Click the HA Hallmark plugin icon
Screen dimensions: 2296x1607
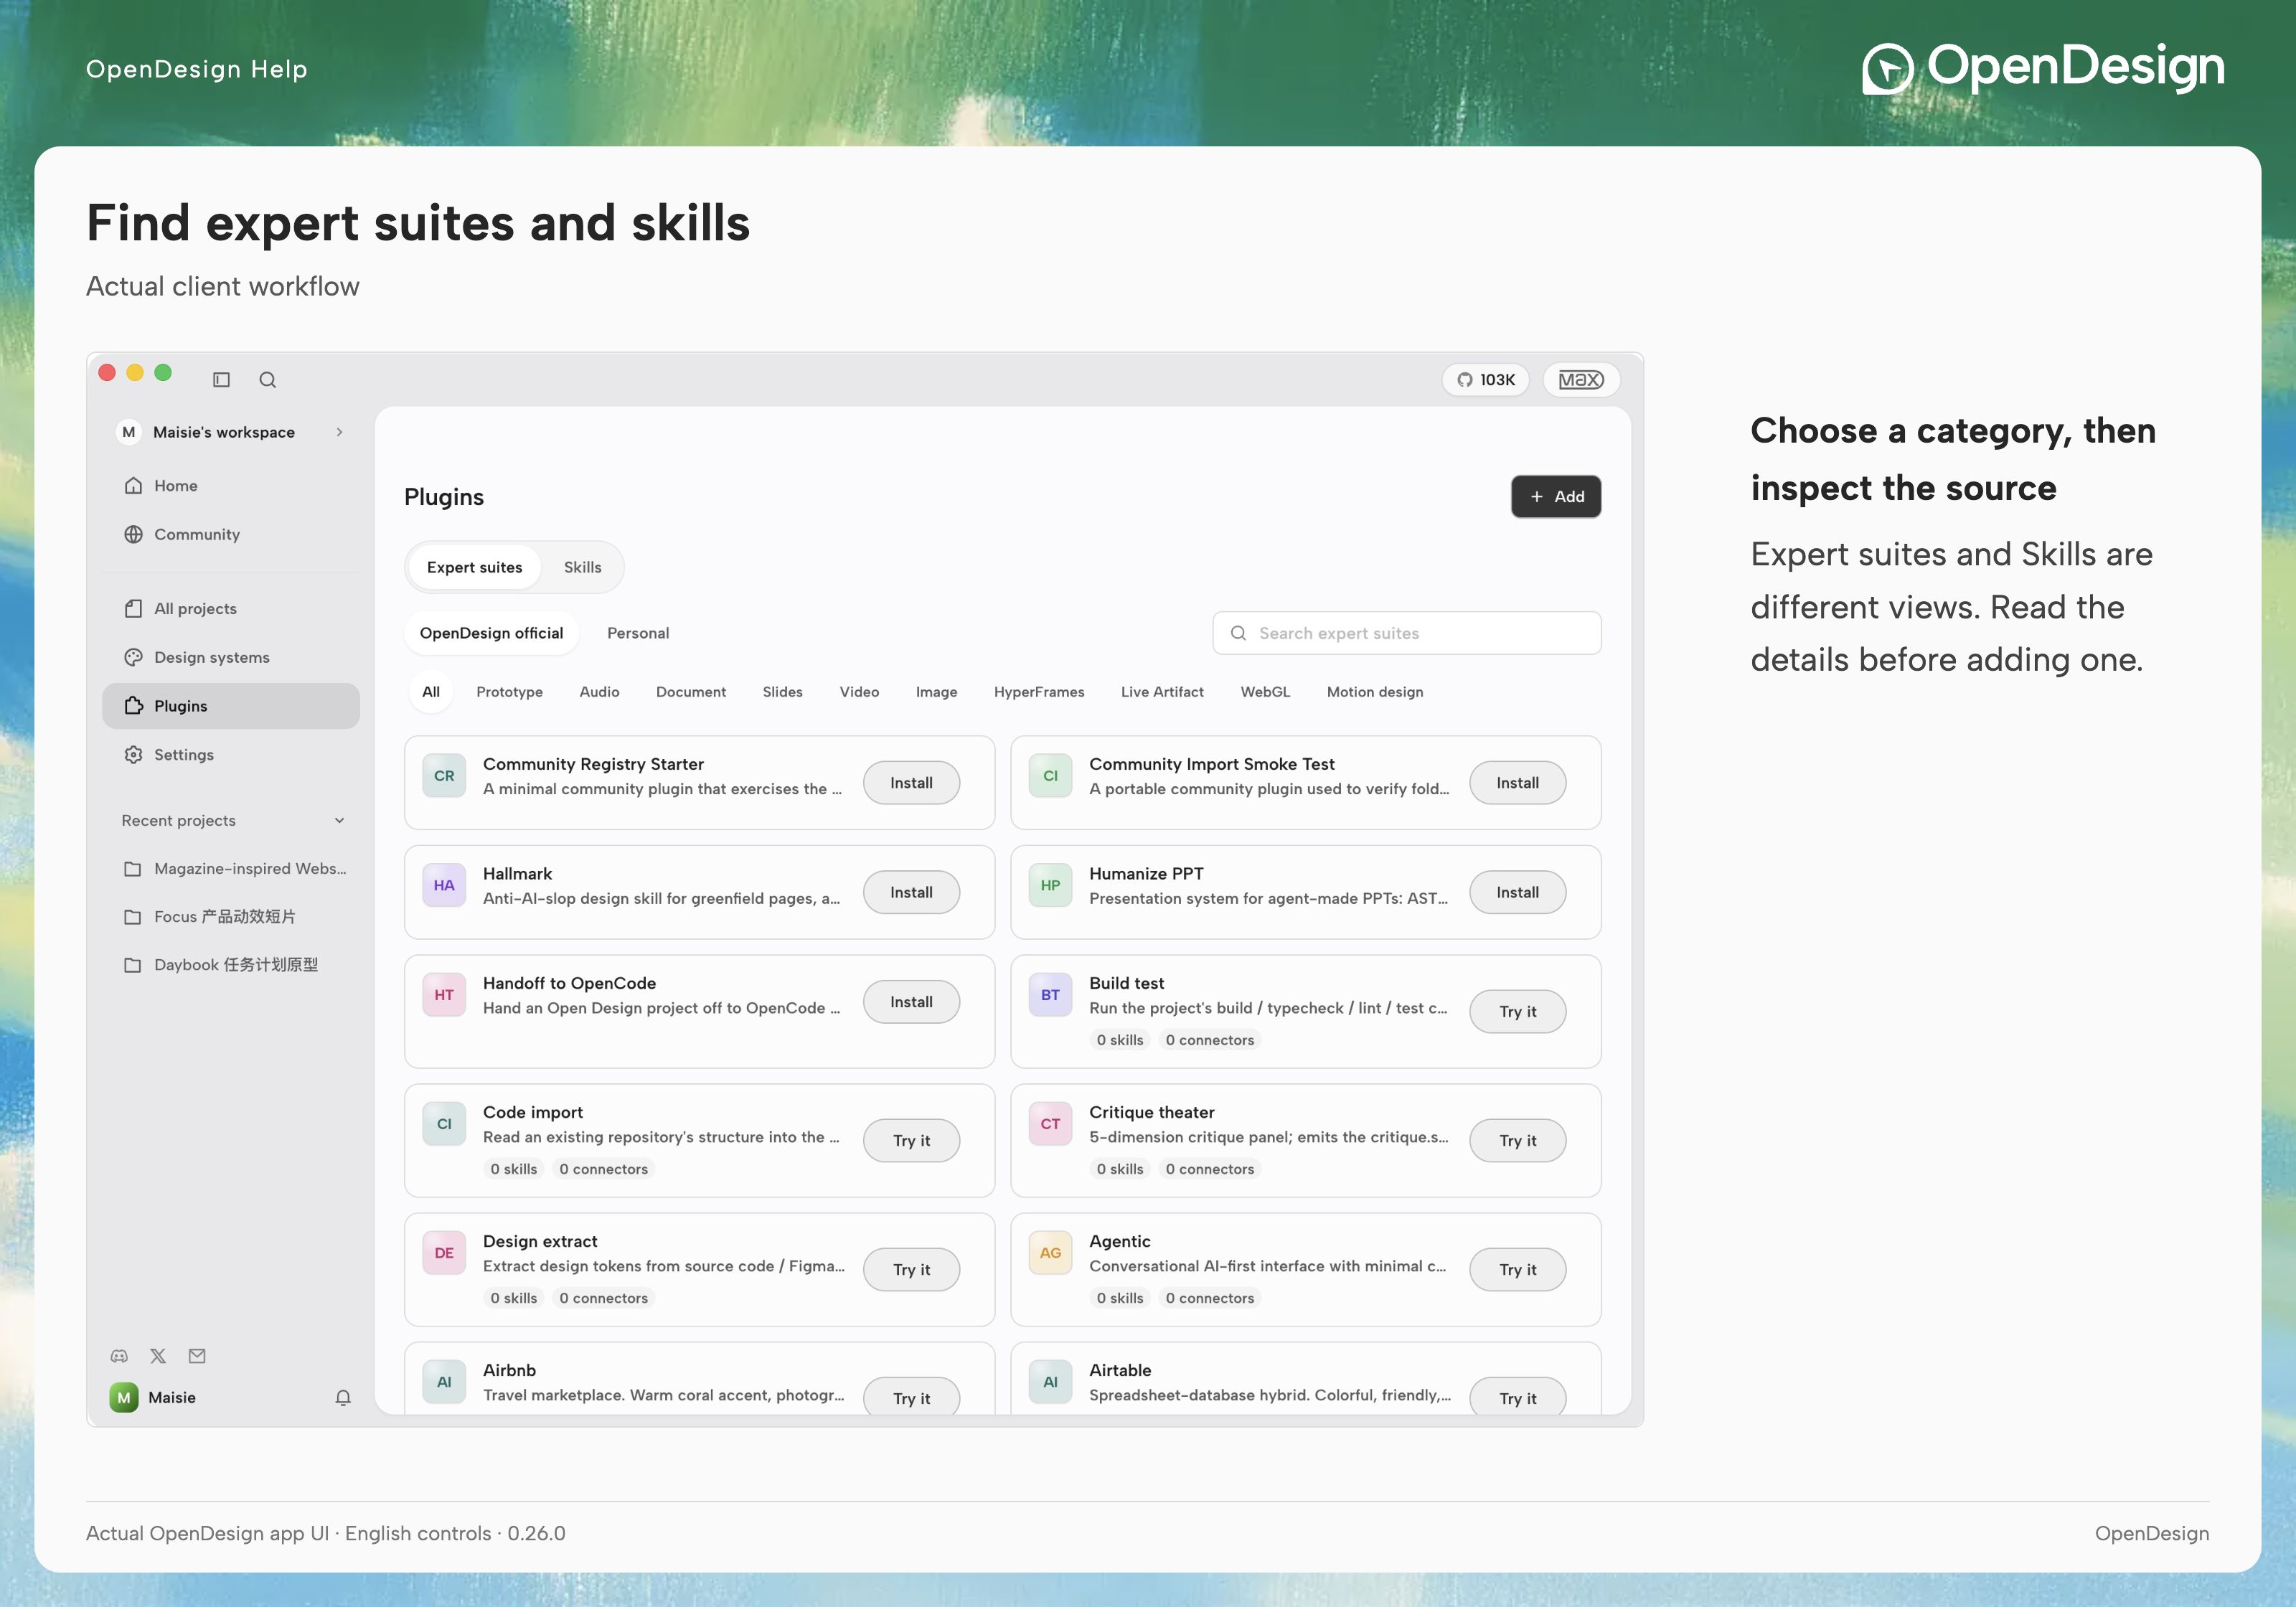click(444, 885)
